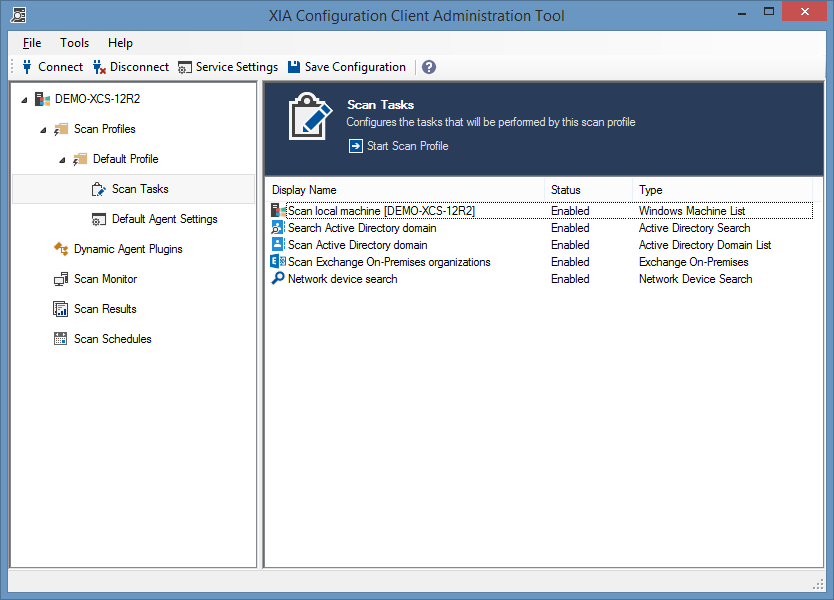The height and width of the screenshot is (600, 834).
Task: Click the Disconnect plug icon with red X
Action: point(99,67)
